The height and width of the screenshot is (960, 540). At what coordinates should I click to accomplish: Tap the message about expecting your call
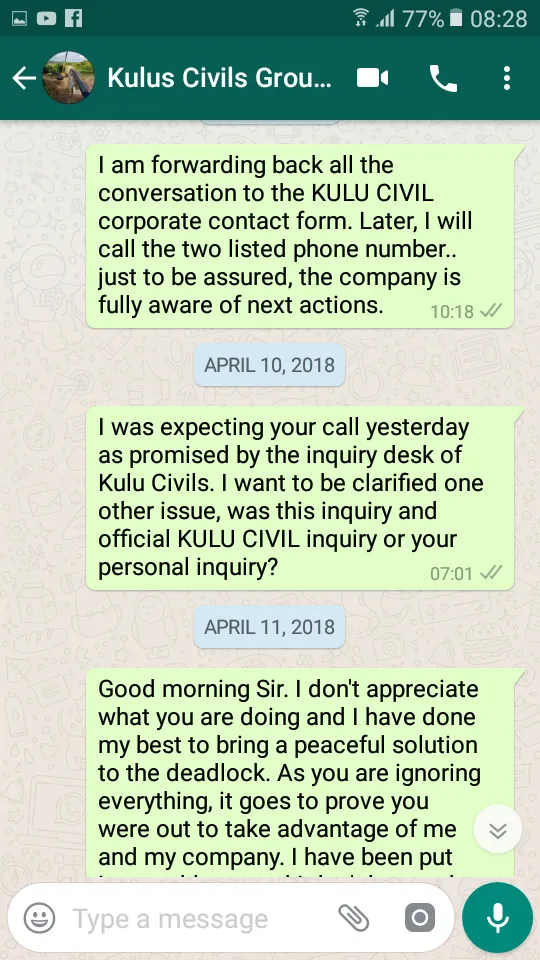pos(299,498)
